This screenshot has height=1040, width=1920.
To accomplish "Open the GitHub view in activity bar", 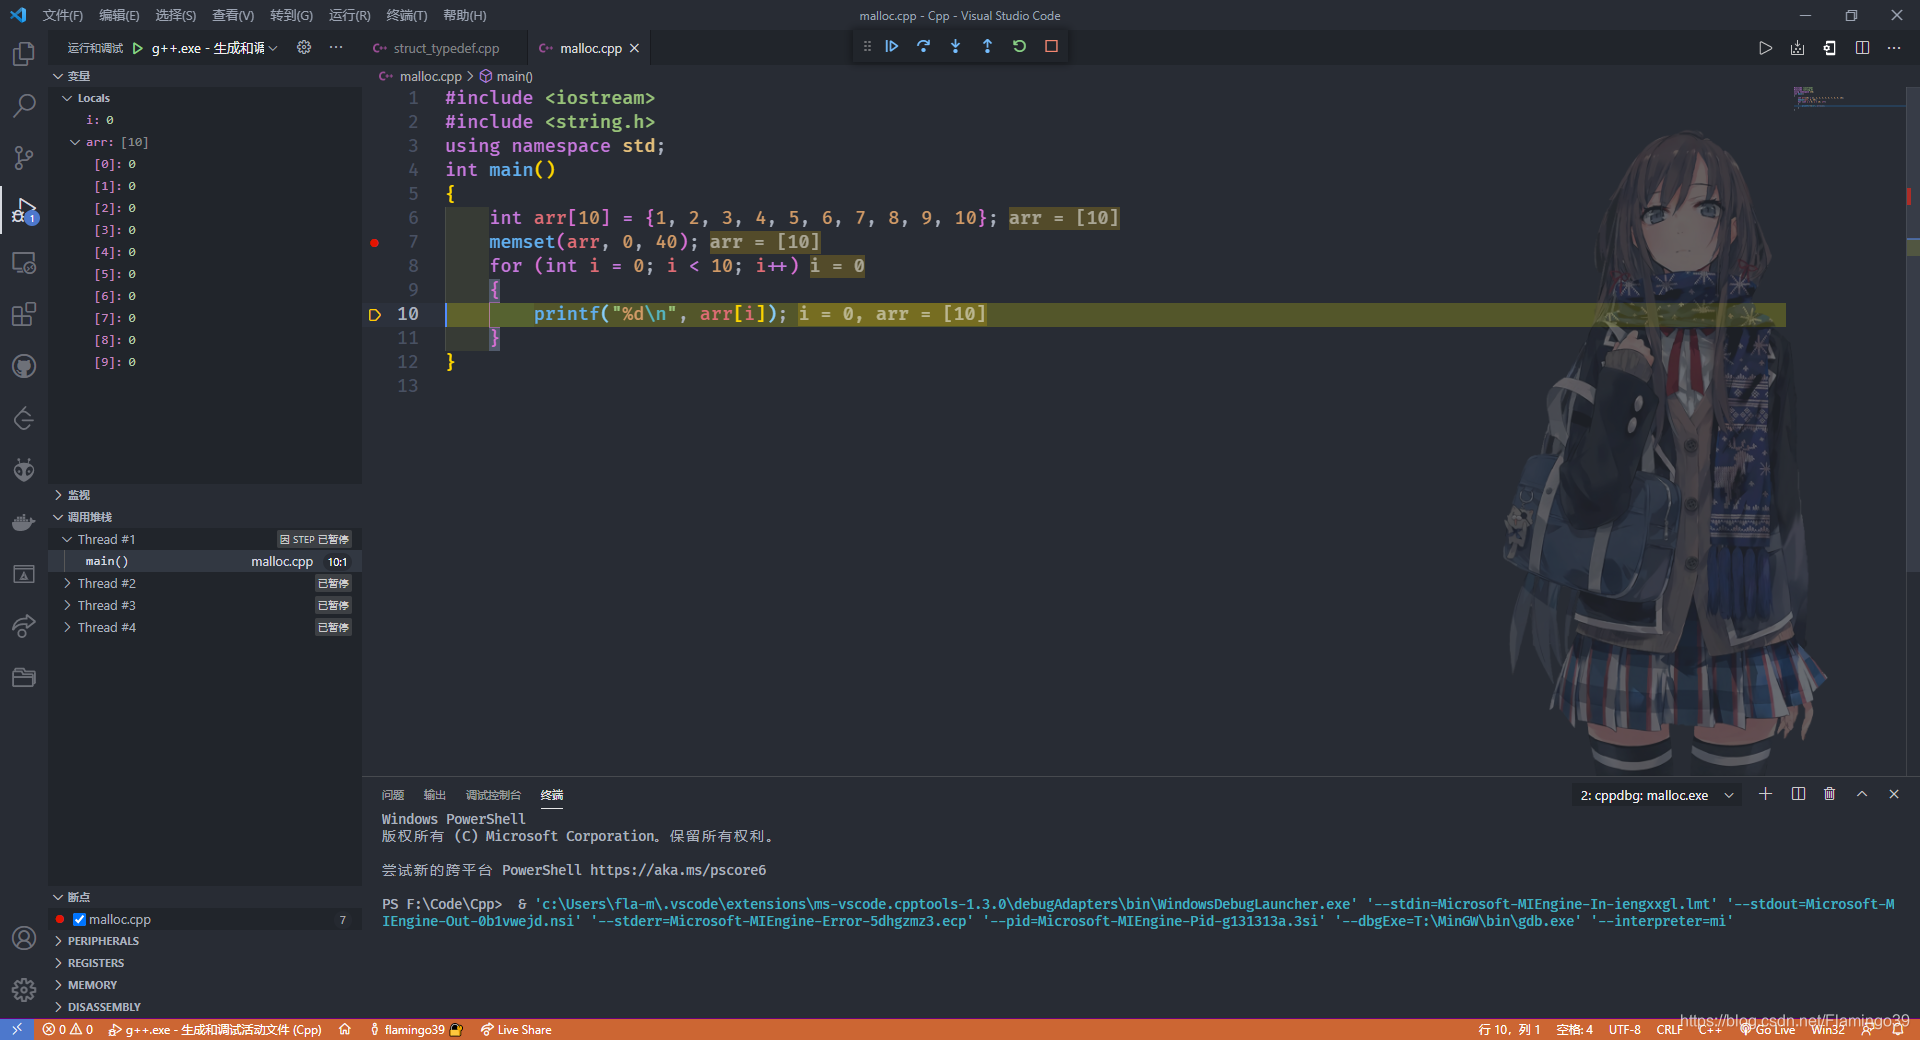I will [x=24, y=366].
